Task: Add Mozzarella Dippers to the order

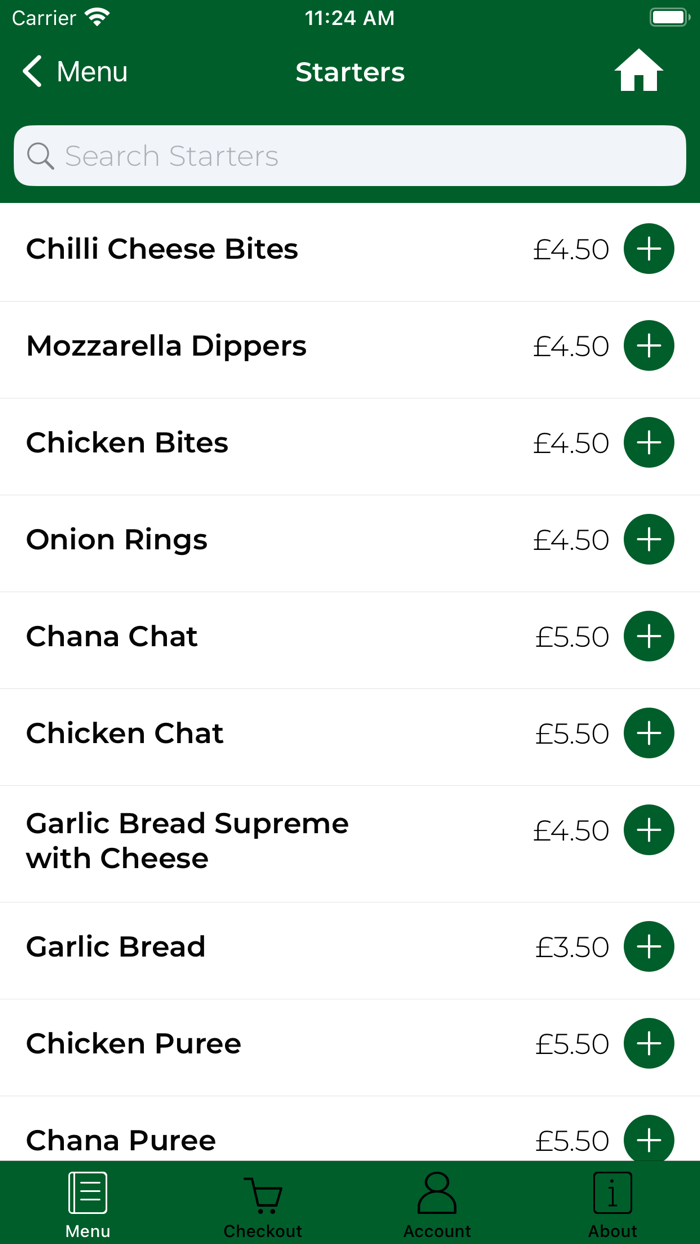Action: [x=648, y=345]
